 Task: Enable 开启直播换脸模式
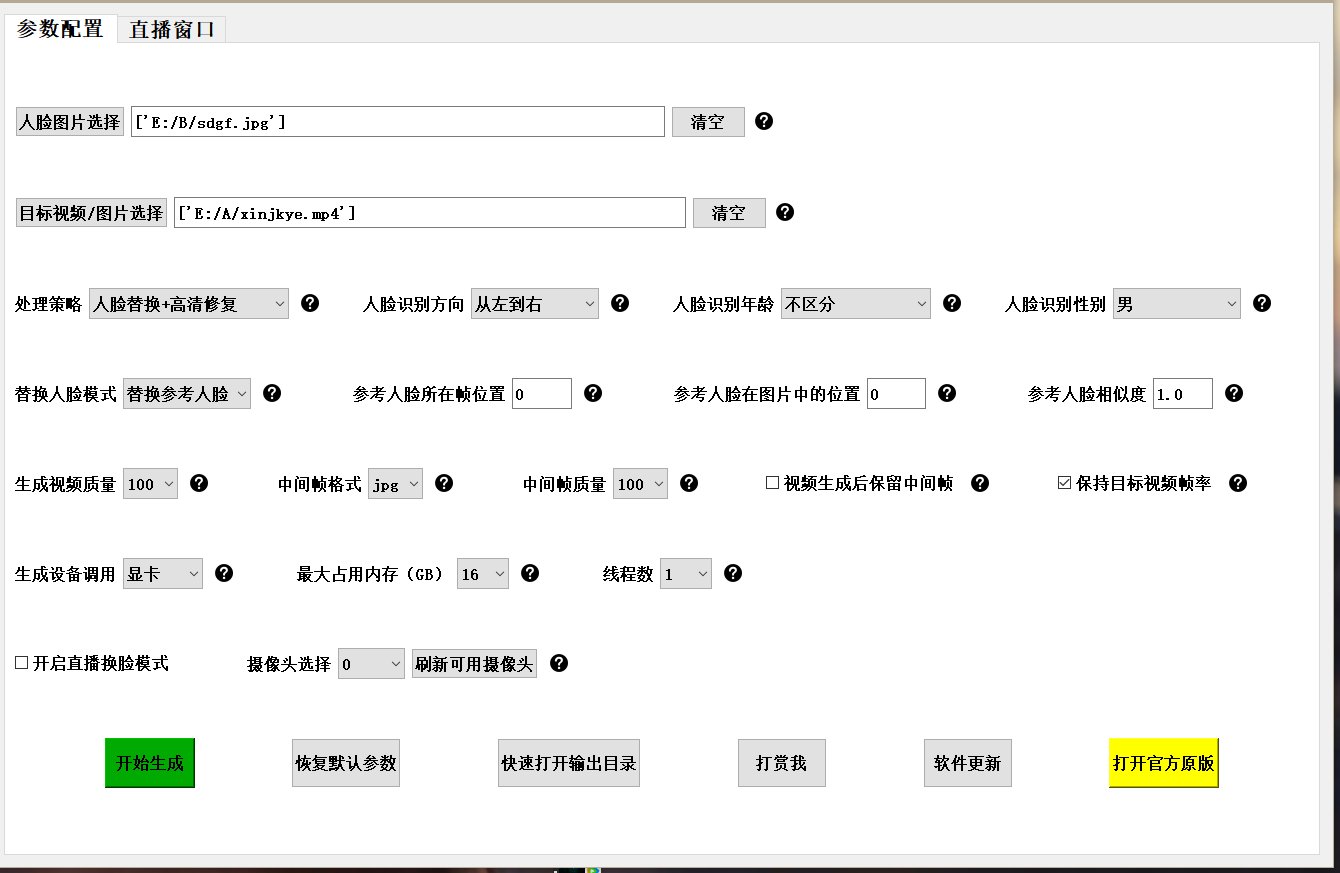20,662
